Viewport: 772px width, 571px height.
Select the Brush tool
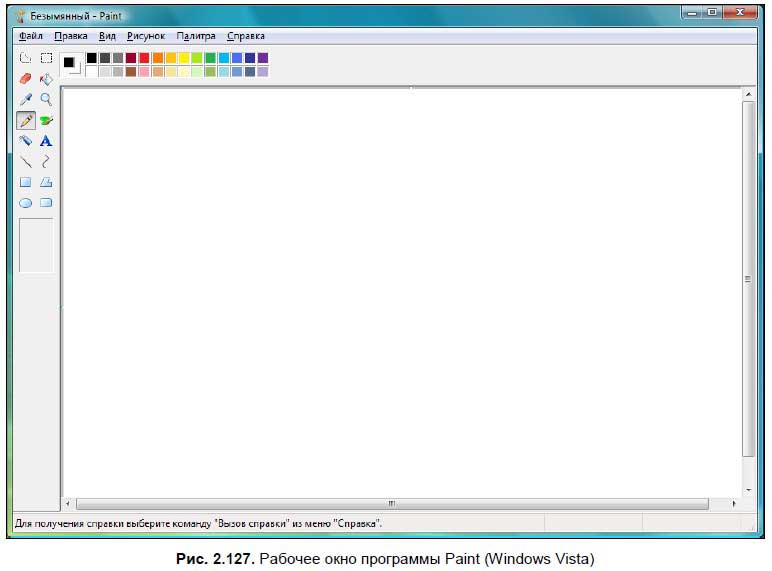point(46,120)
